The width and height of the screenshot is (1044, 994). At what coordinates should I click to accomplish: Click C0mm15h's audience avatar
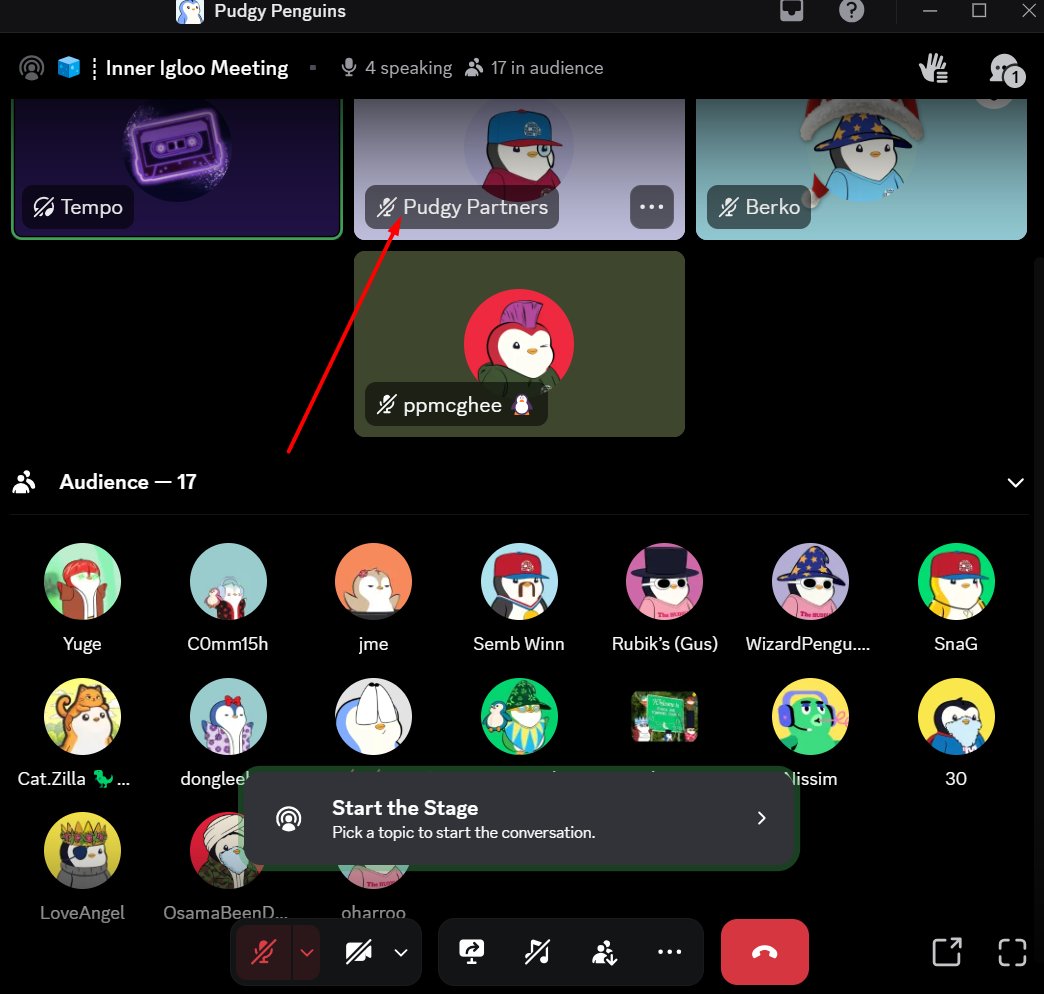point(228,581)
